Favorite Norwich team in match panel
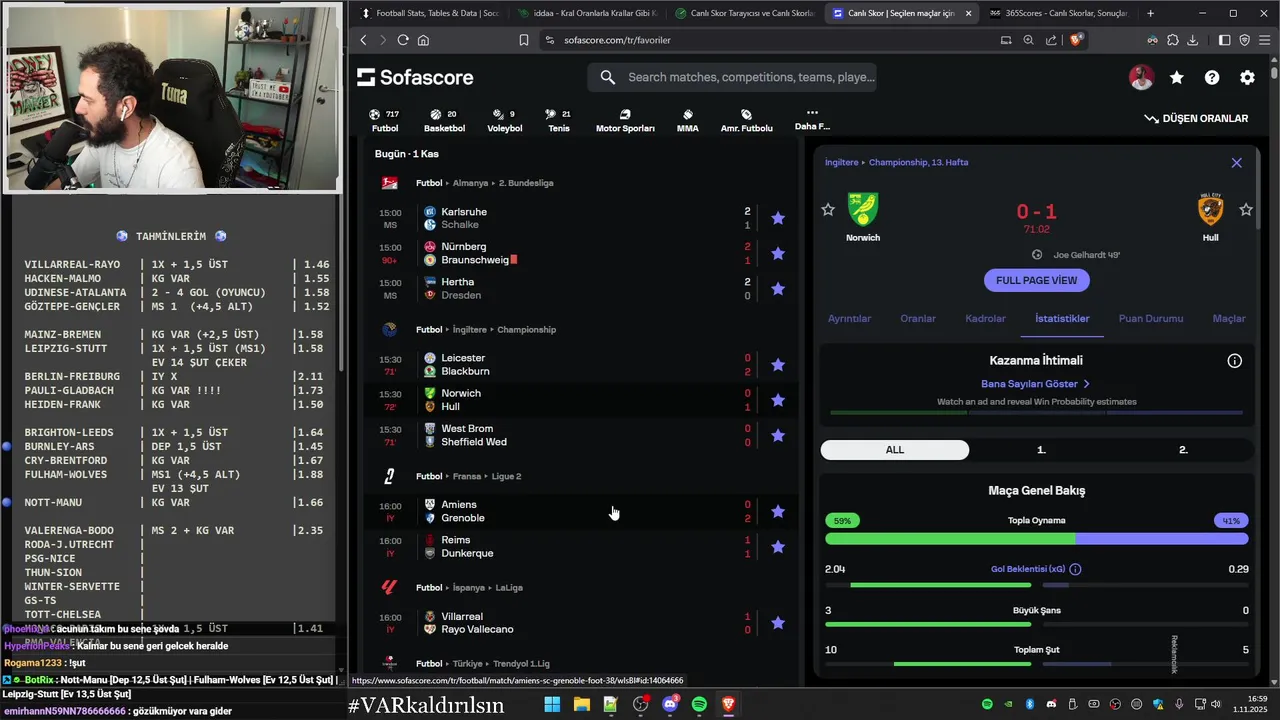 (828, 209)
